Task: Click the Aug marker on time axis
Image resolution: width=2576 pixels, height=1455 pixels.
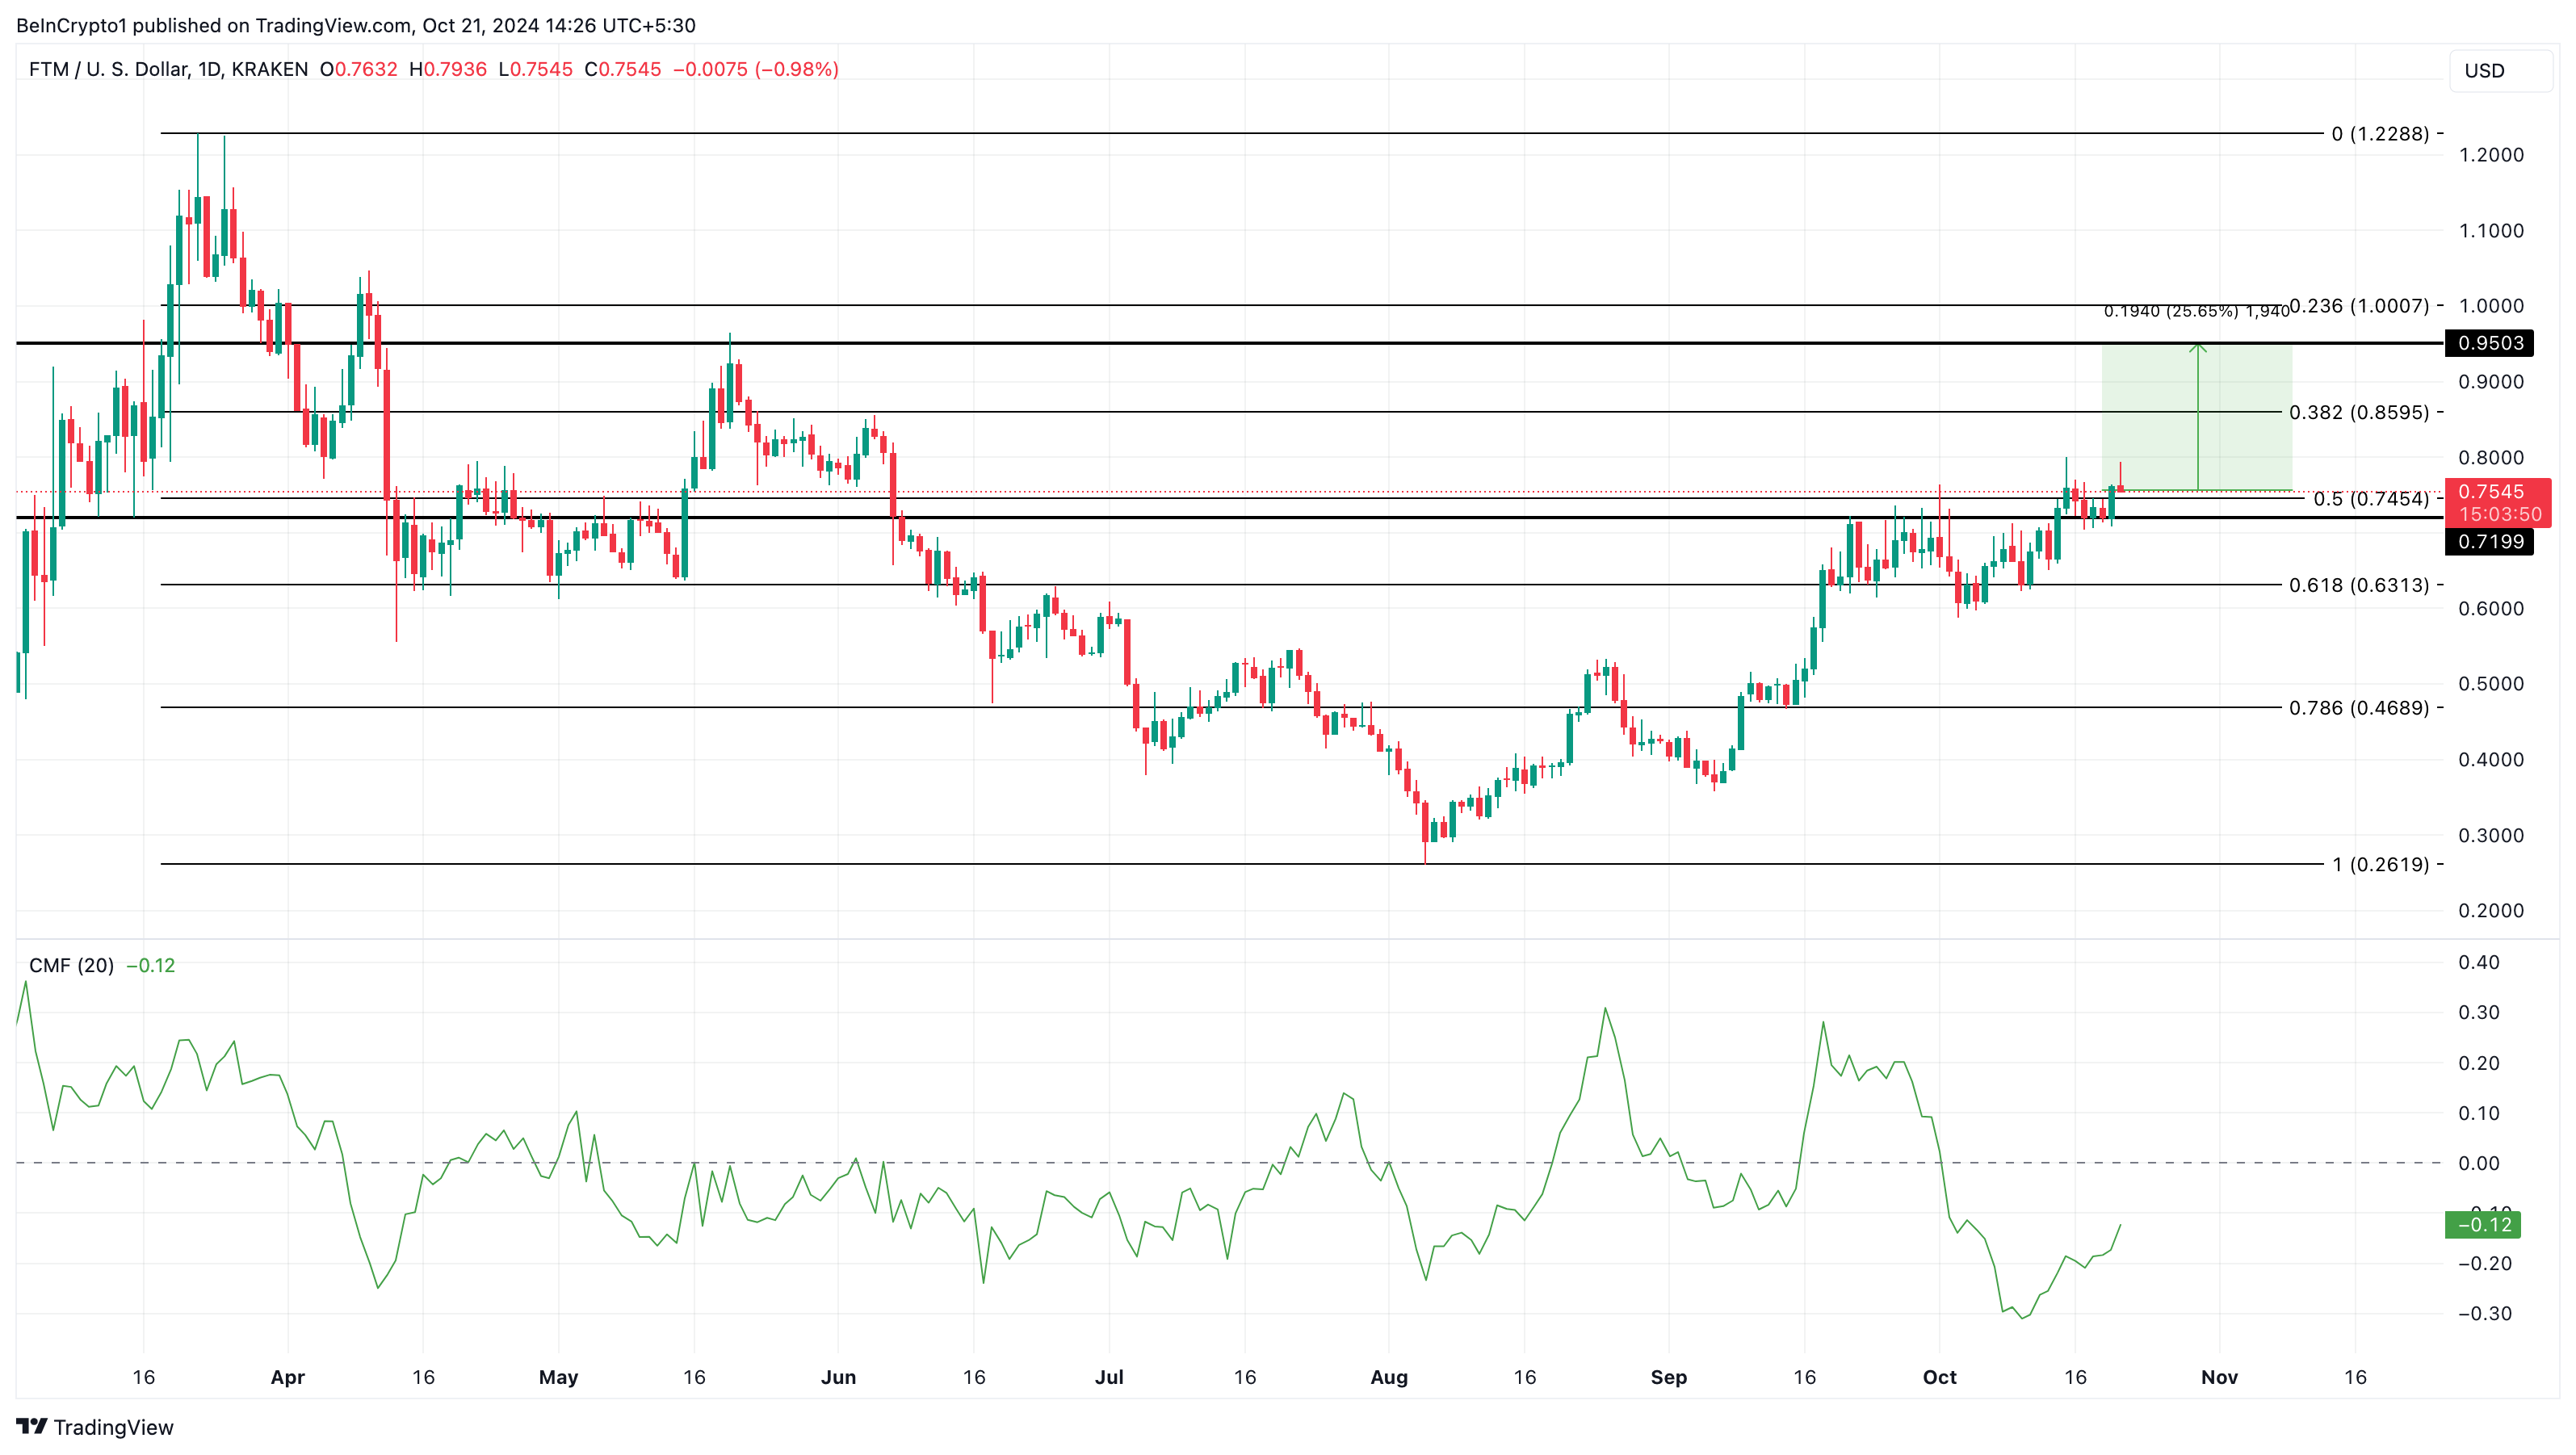Action: [x=1388, y=1377]
